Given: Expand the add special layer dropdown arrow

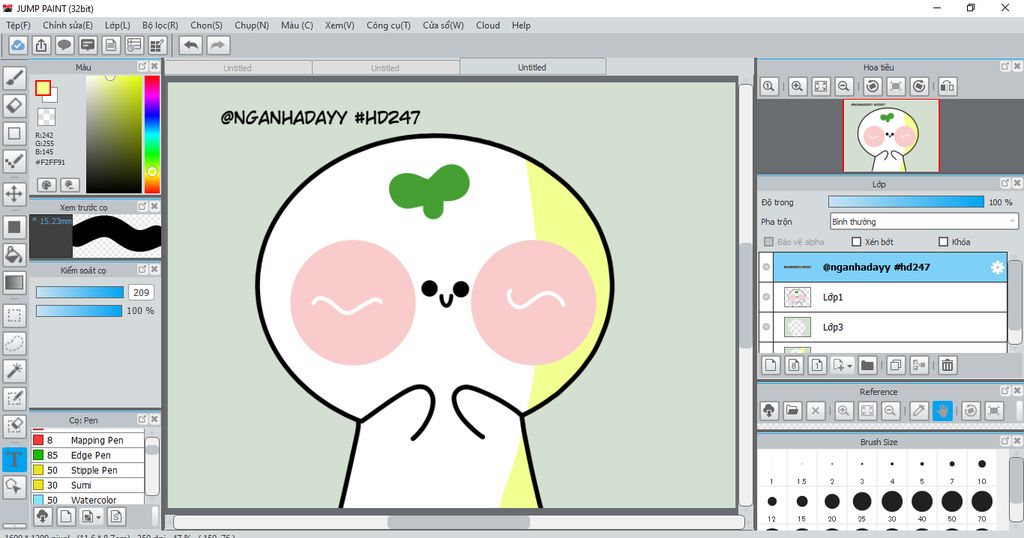Looking at the screenshot, I should point(850,366).
